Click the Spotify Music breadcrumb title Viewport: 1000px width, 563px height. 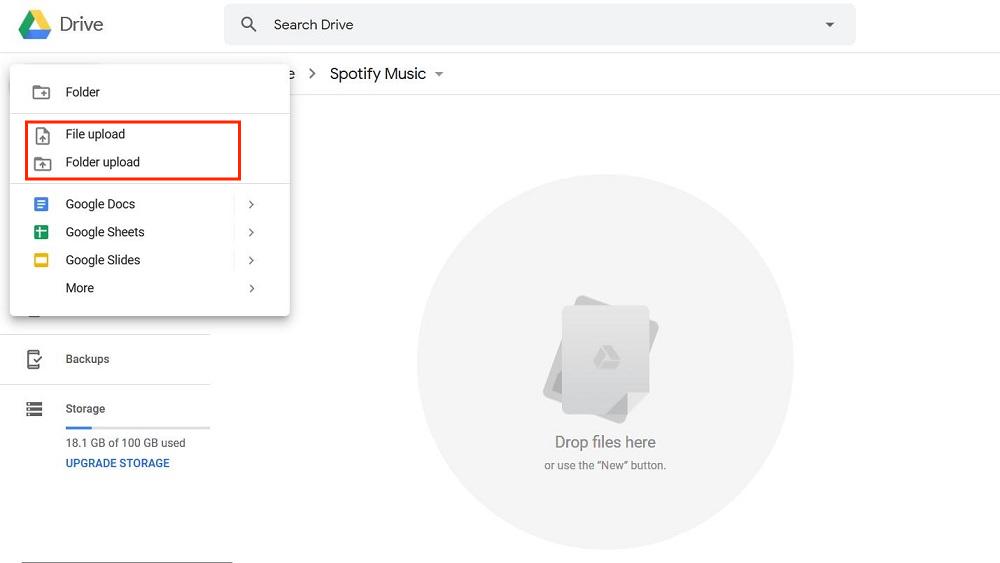tap(378, 74)
